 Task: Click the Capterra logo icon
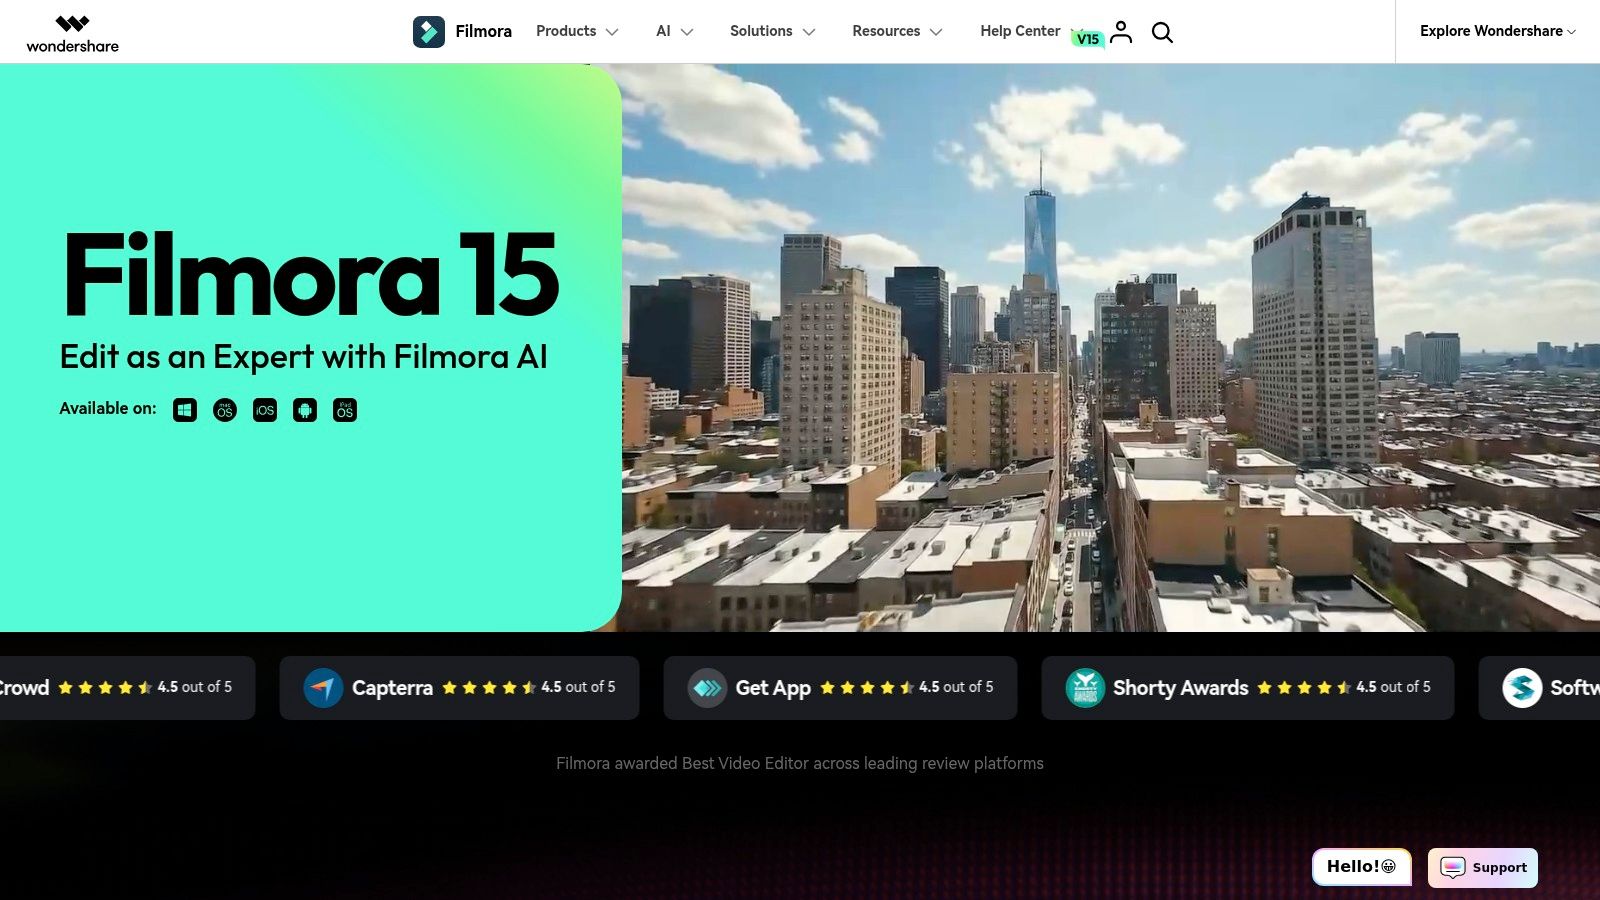(x=323, y=688)
